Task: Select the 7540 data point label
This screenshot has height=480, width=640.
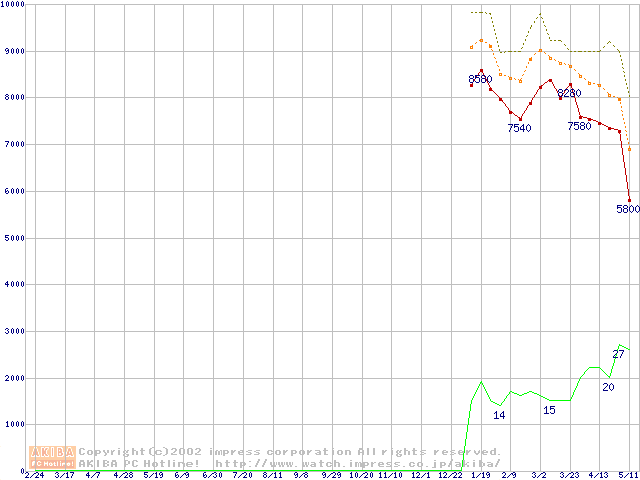Action: pyautogui.click(x=519, y=128)
